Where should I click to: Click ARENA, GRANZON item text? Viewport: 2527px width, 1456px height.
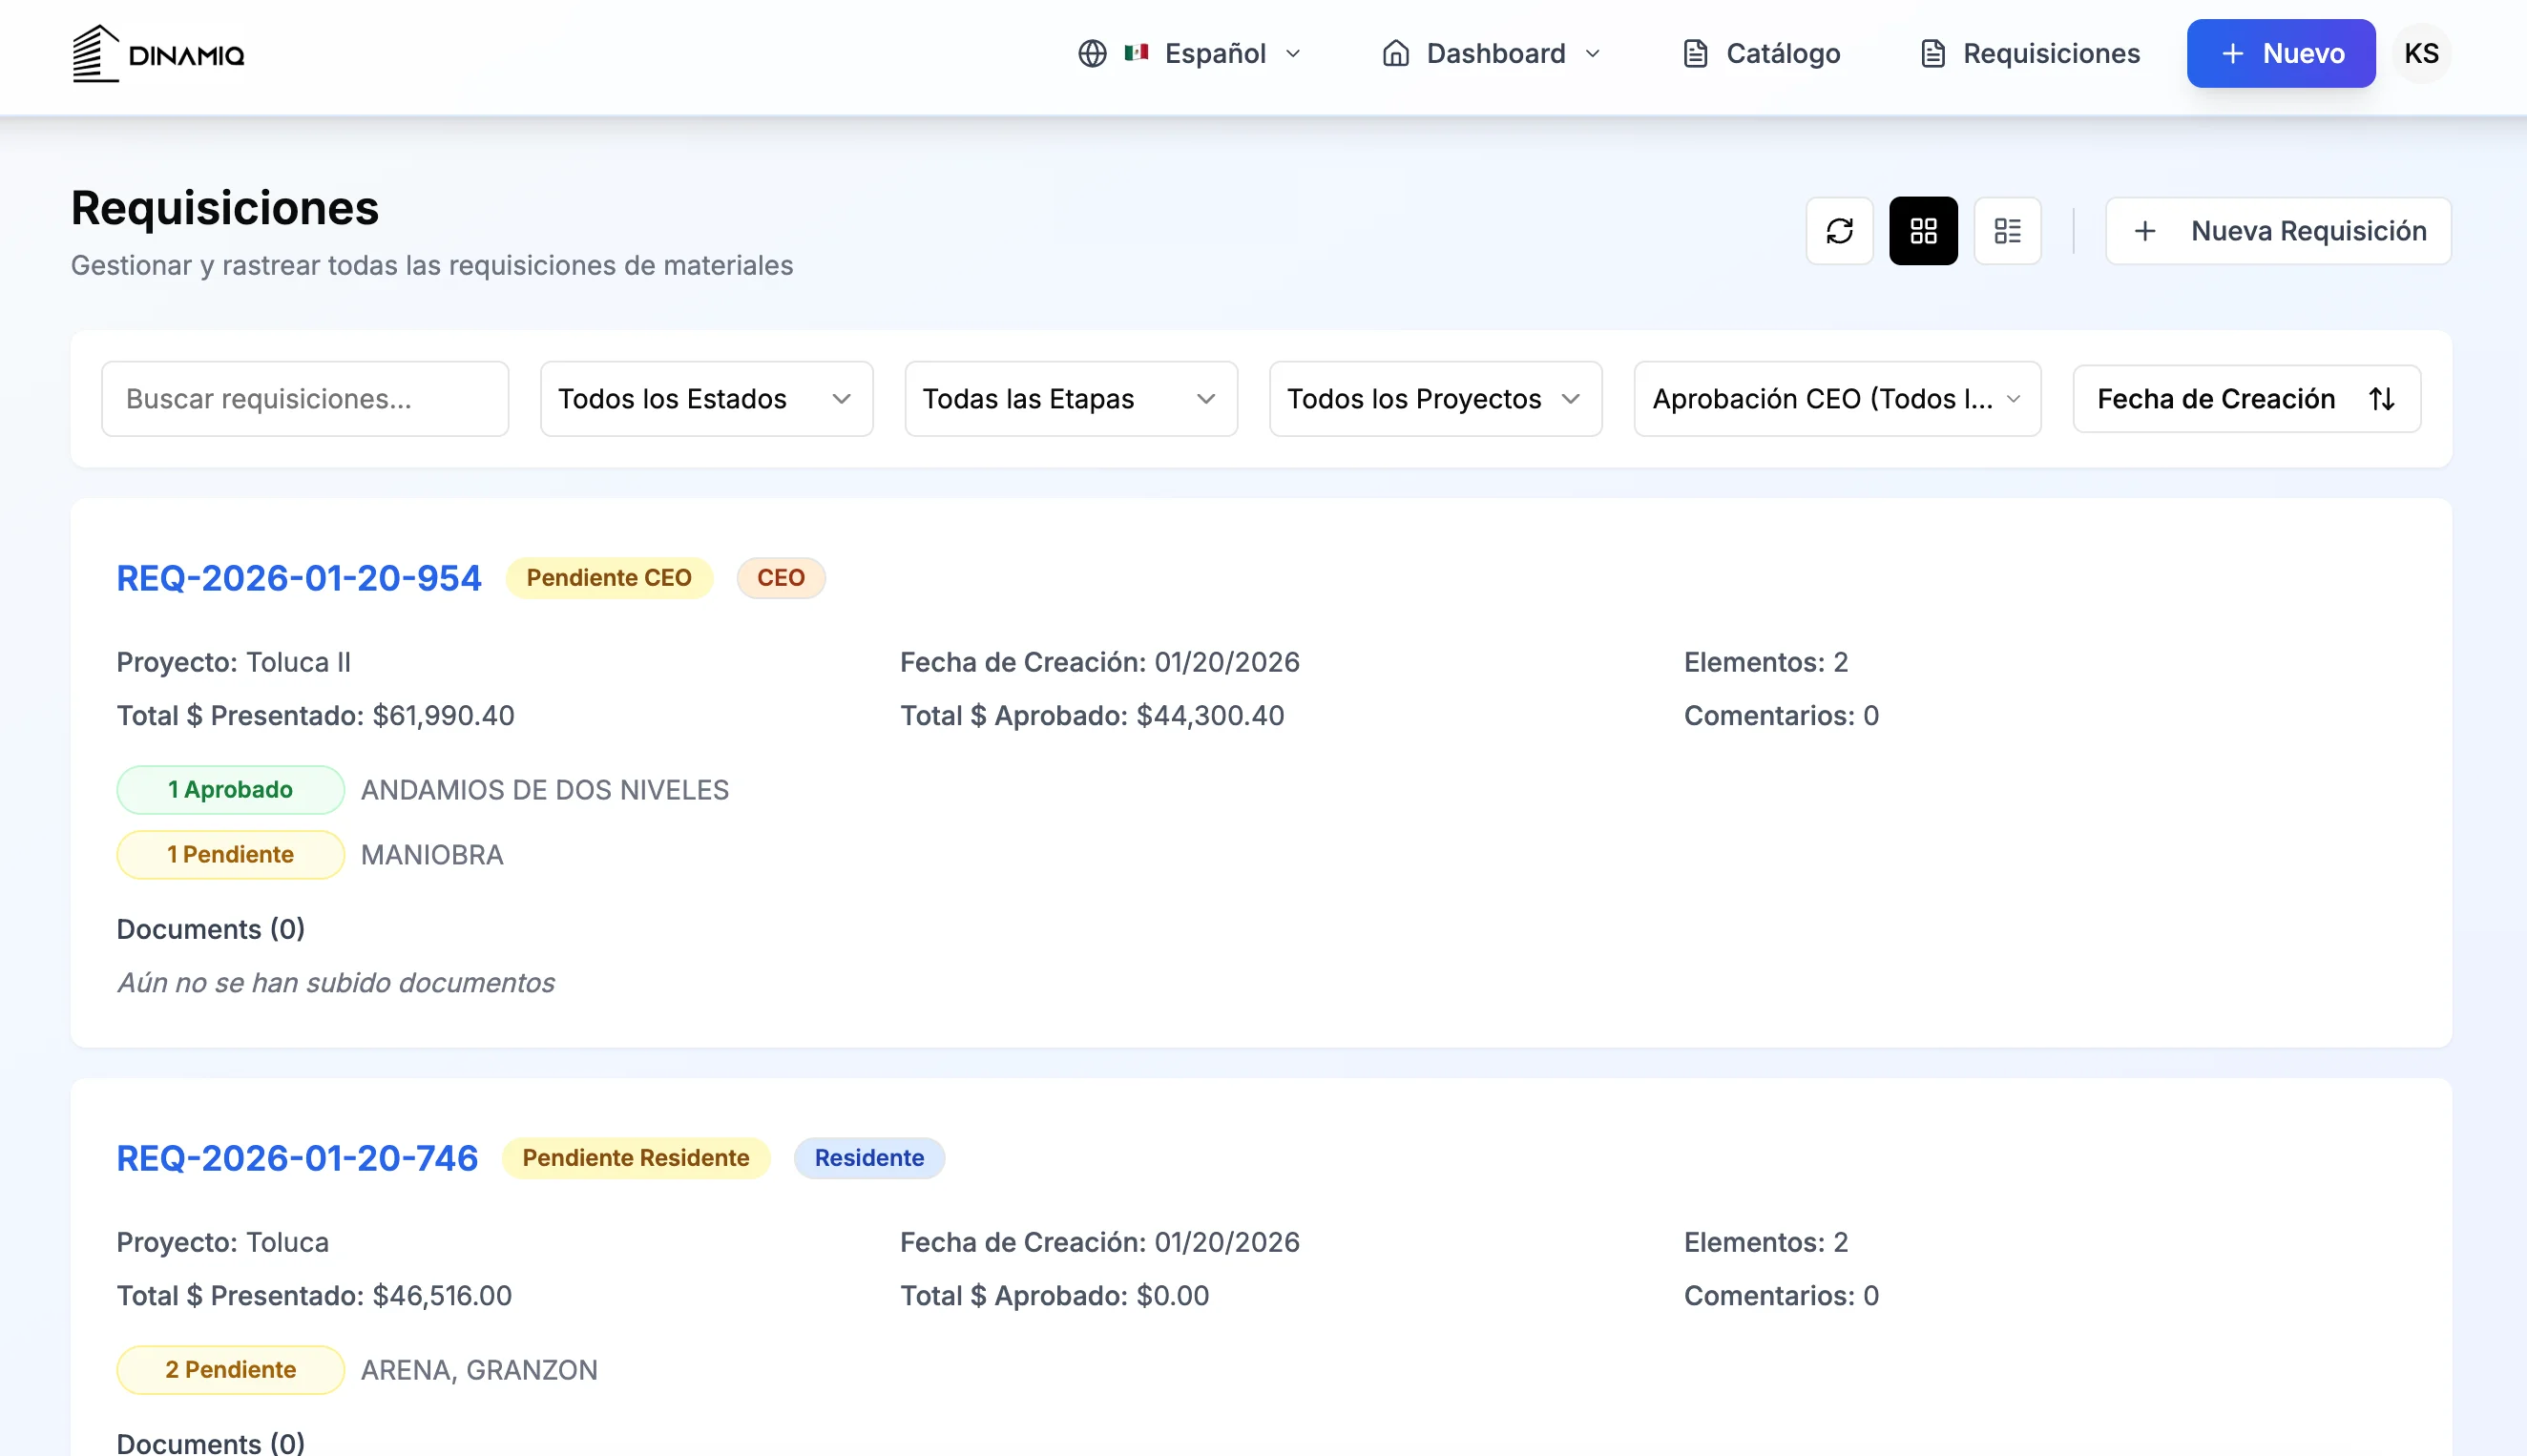[x=479, y=1370]
